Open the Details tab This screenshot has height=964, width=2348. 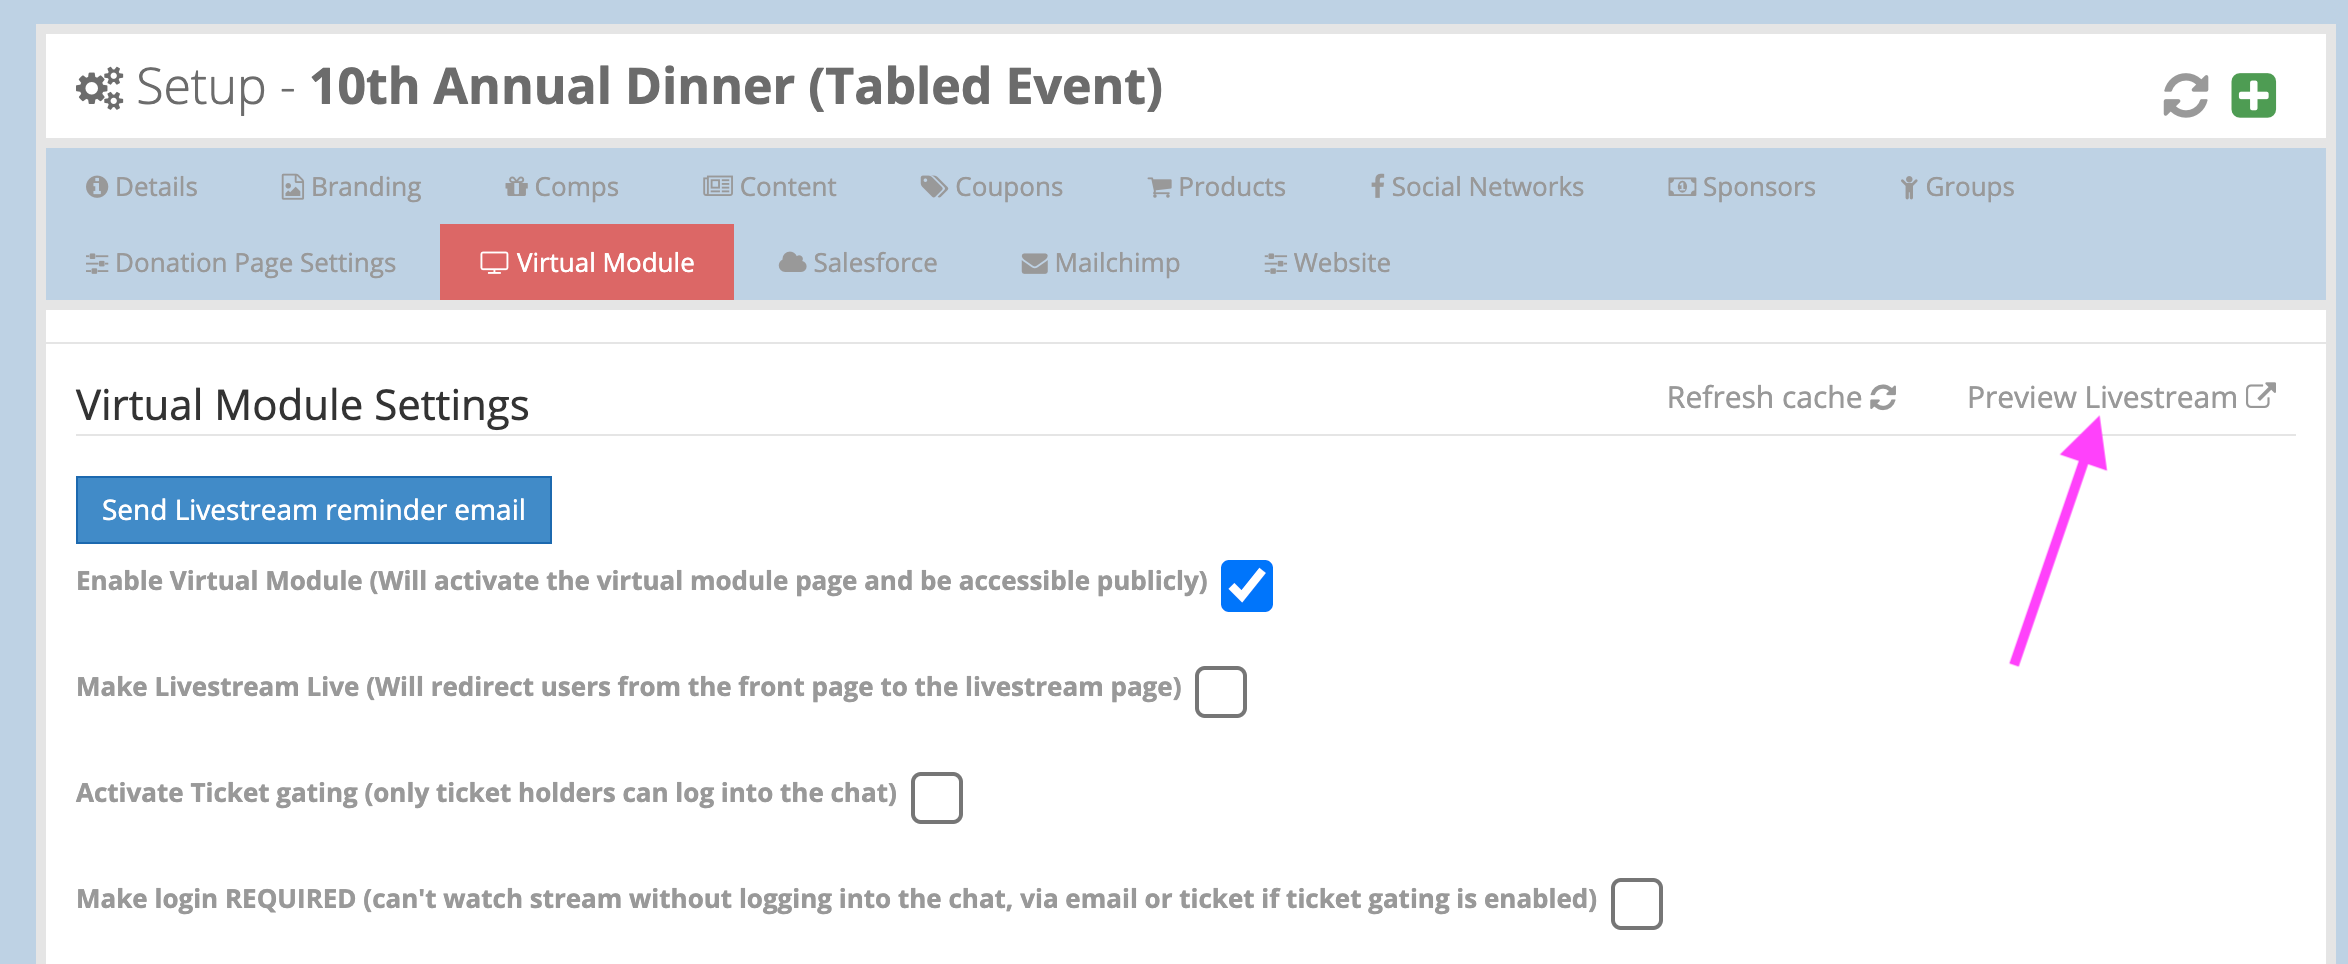(x=142, y=187)
